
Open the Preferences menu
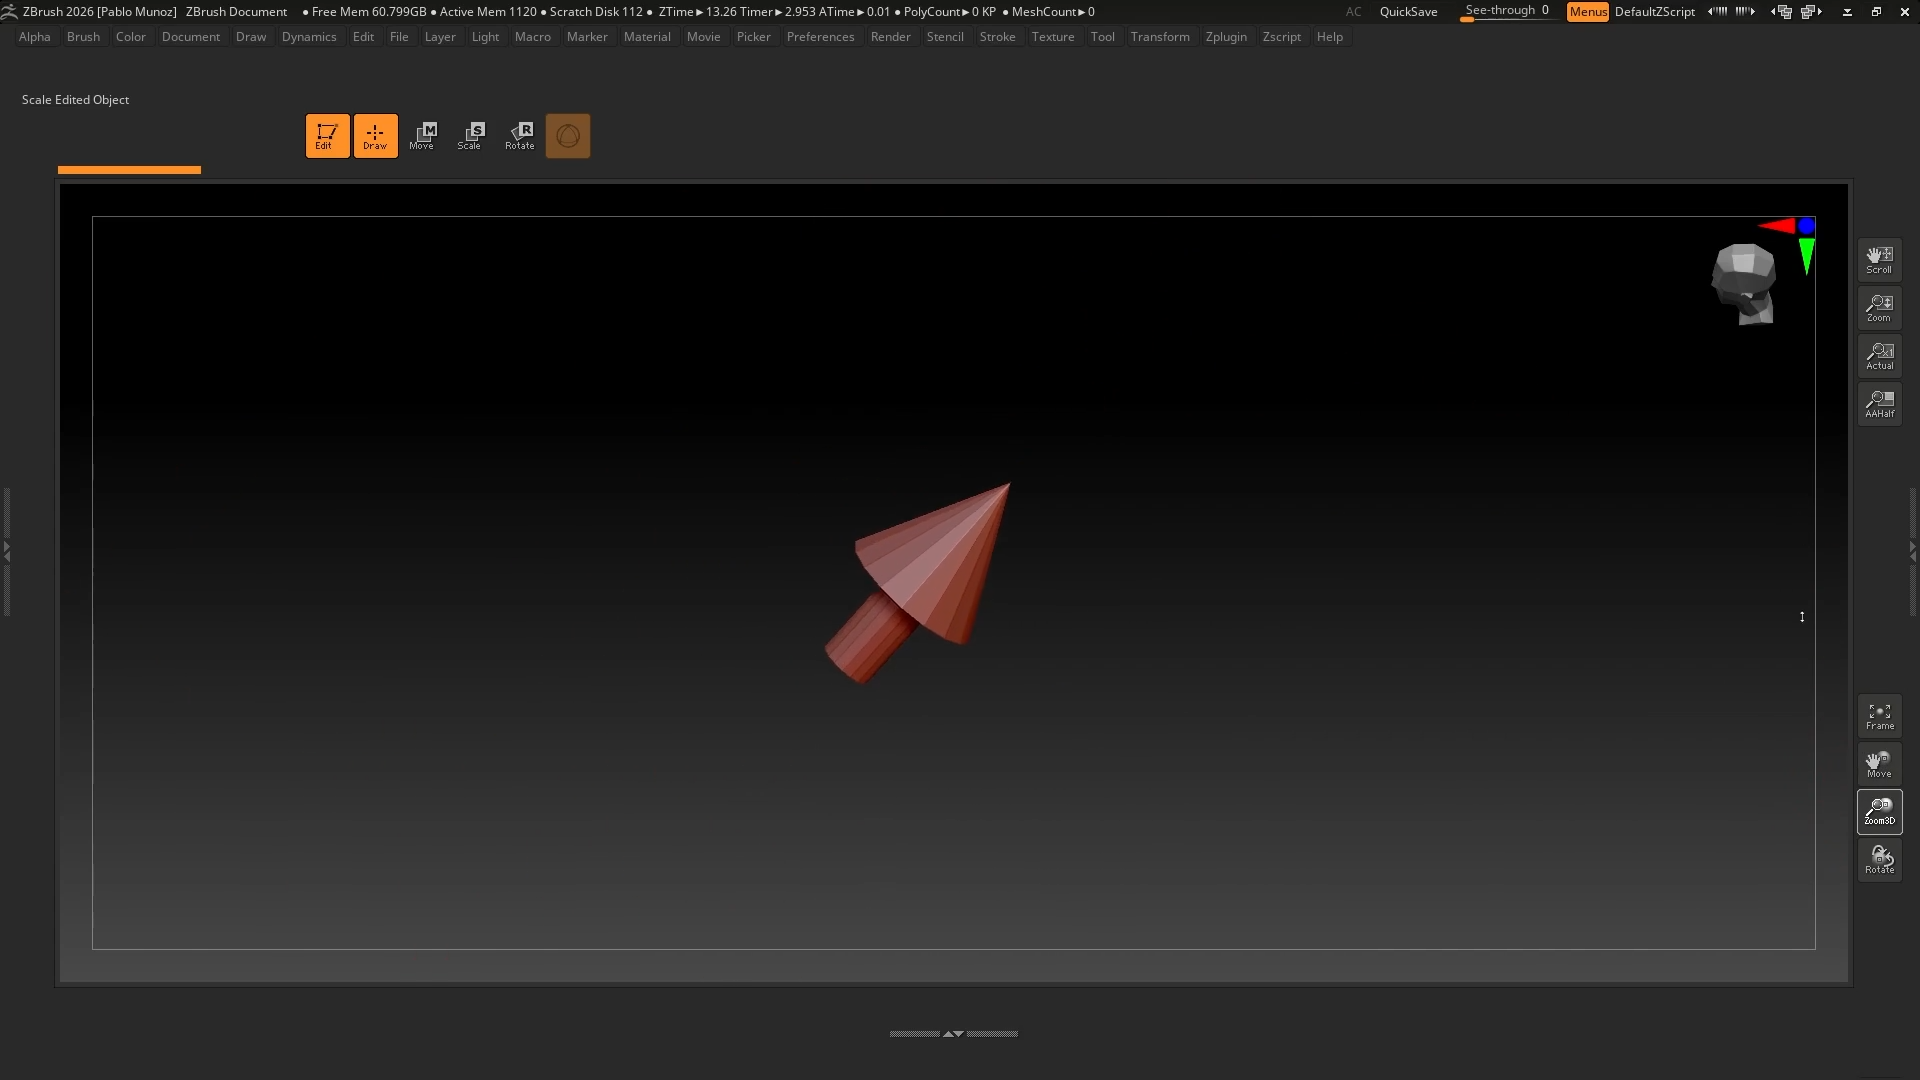pos(820,37)
